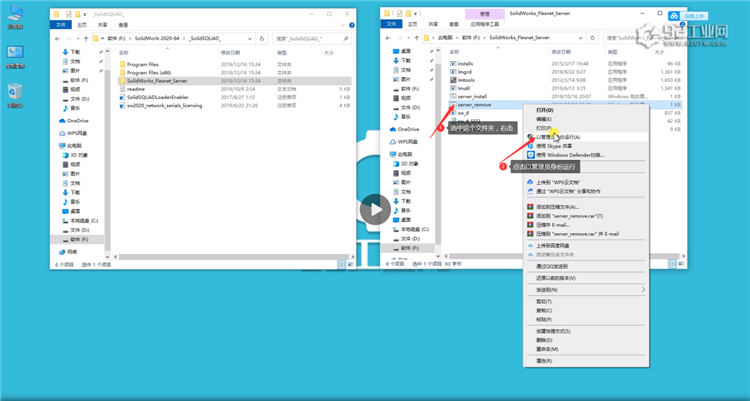The image size is (750, 401).
Task: Click the WinRAR icon beside 添加到压缩文件(A)
Action: 530,207
